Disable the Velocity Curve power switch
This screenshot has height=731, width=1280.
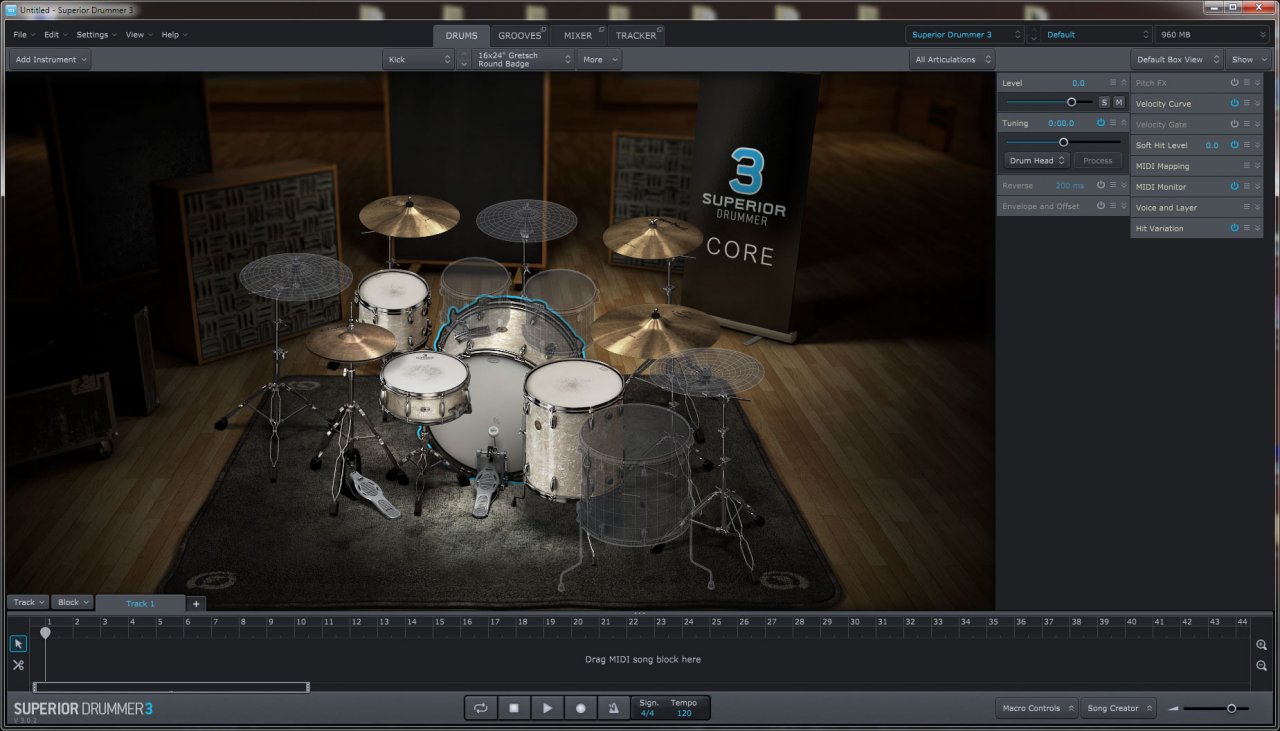point(1234,103)
